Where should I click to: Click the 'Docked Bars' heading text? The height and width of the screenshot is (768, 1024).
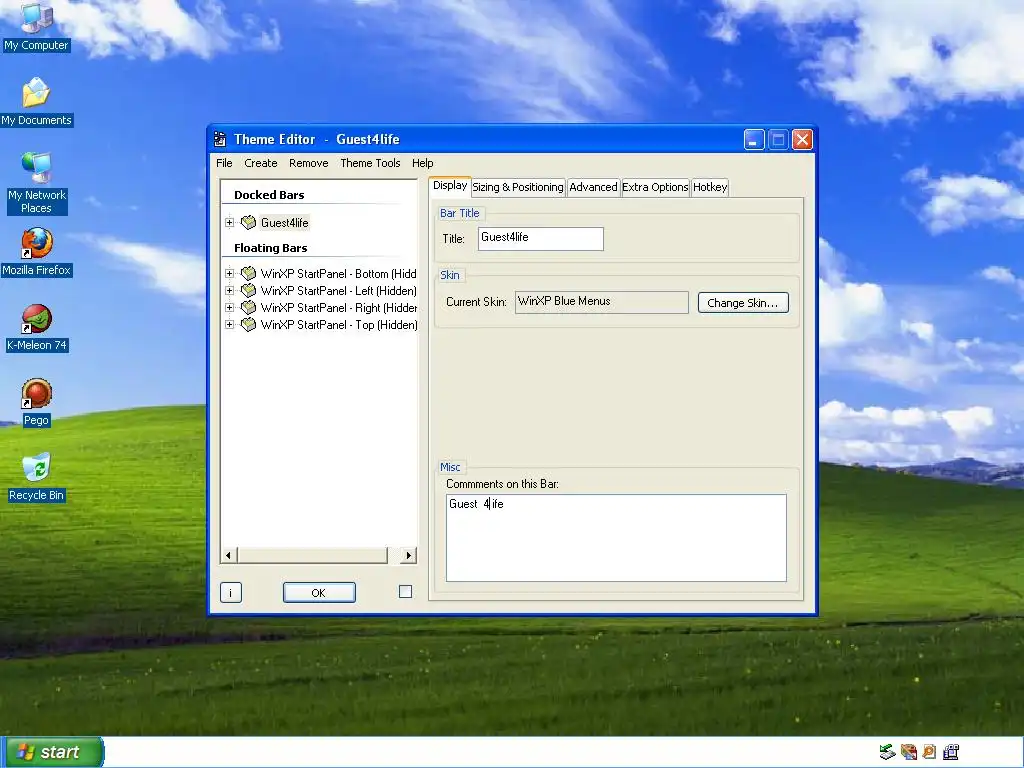(x=269, y=195)
